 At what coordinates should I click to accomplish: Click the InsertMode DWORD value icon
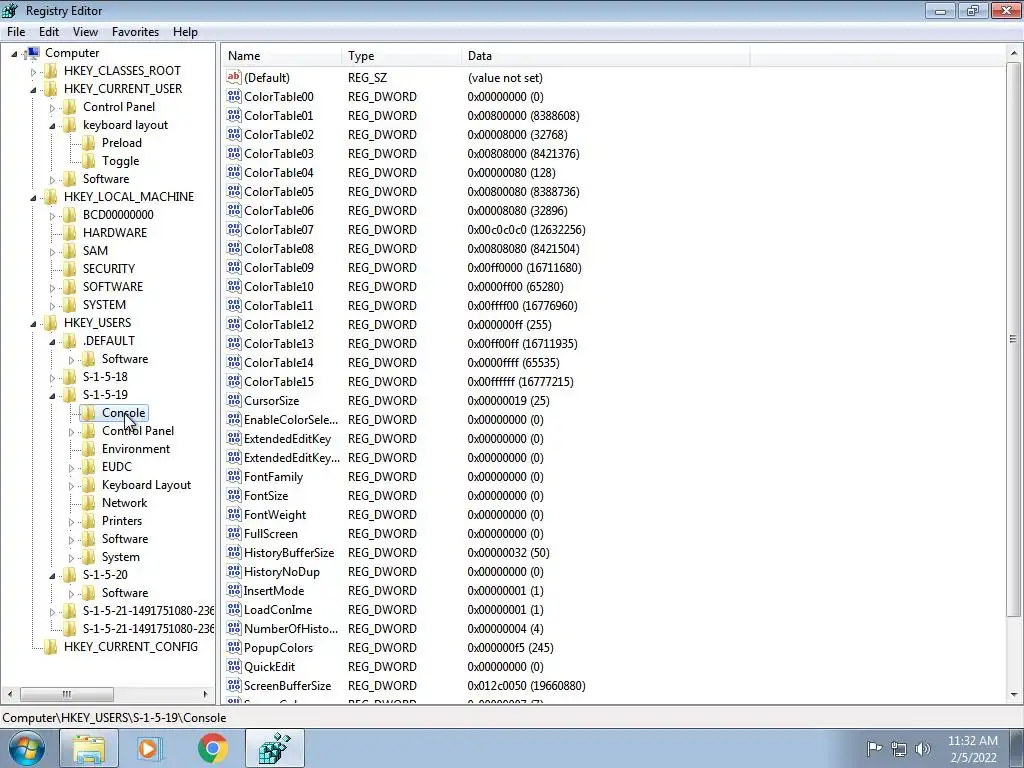234,590
